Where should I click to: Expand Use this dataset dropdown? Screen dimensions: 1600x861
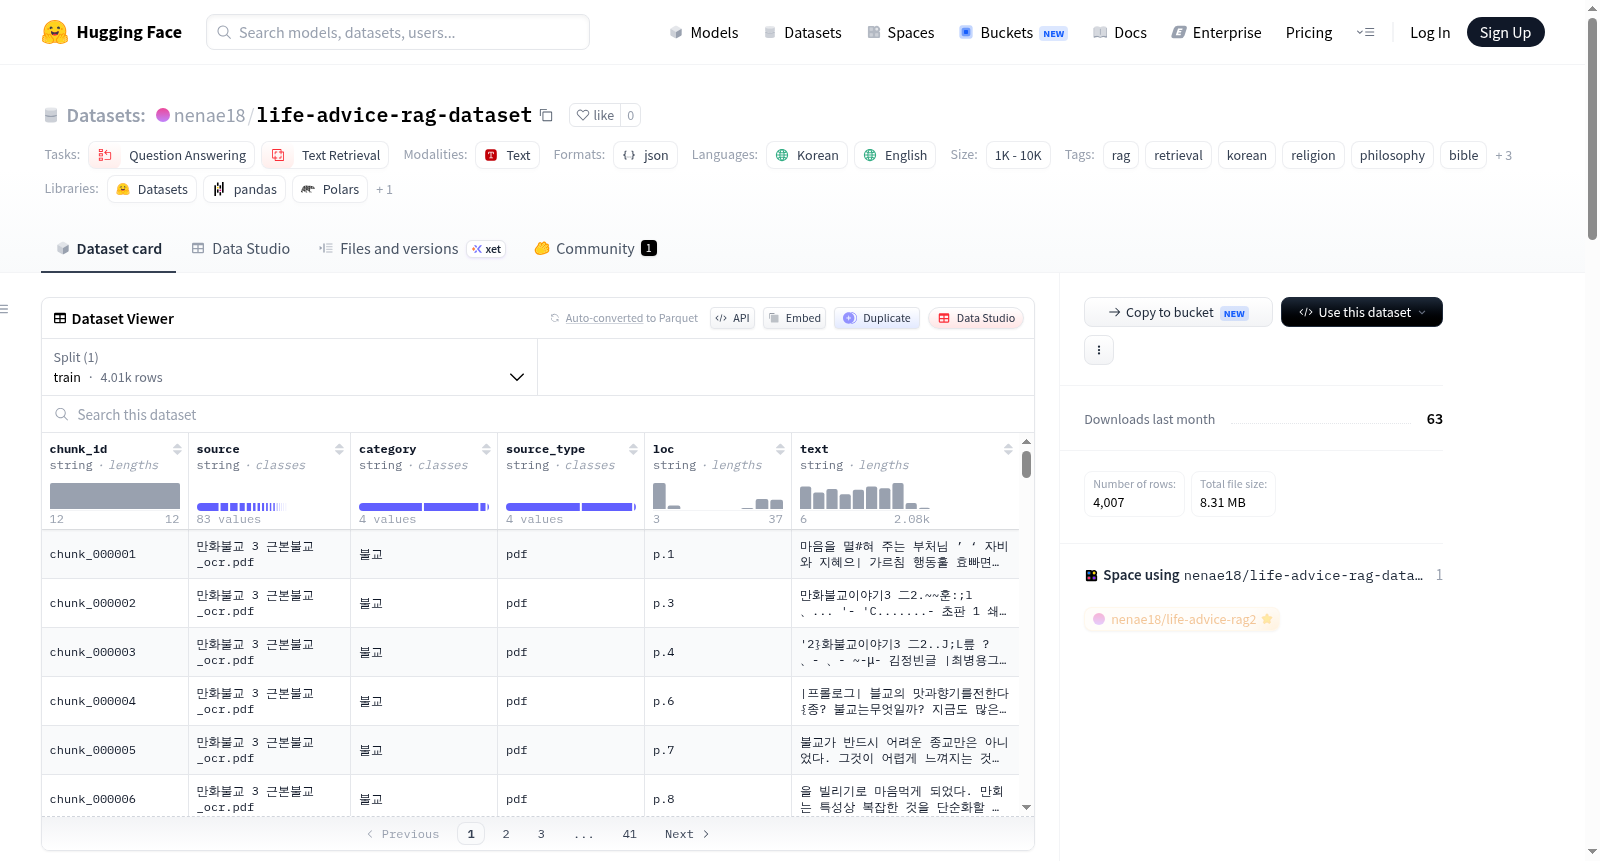tap(1362, 312)
